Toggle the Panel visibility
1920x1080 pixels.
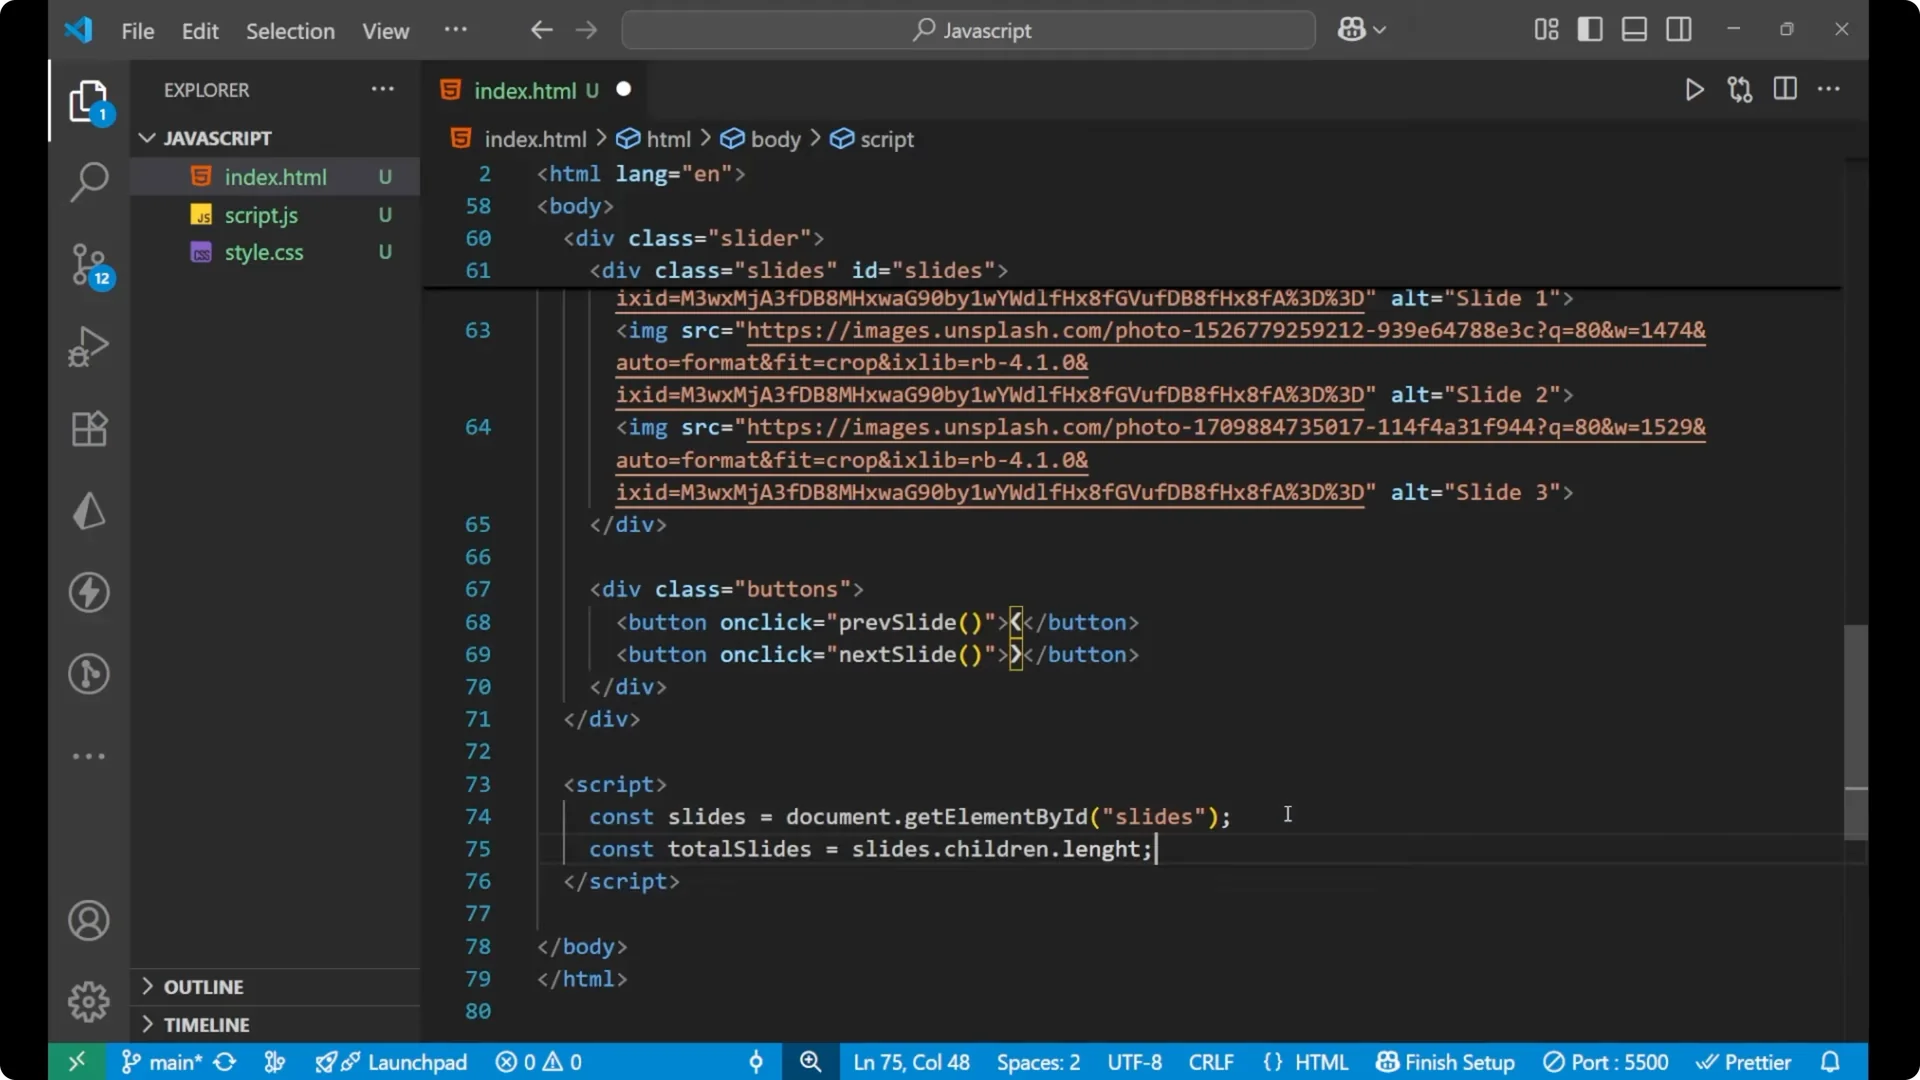coord(1633,29)
